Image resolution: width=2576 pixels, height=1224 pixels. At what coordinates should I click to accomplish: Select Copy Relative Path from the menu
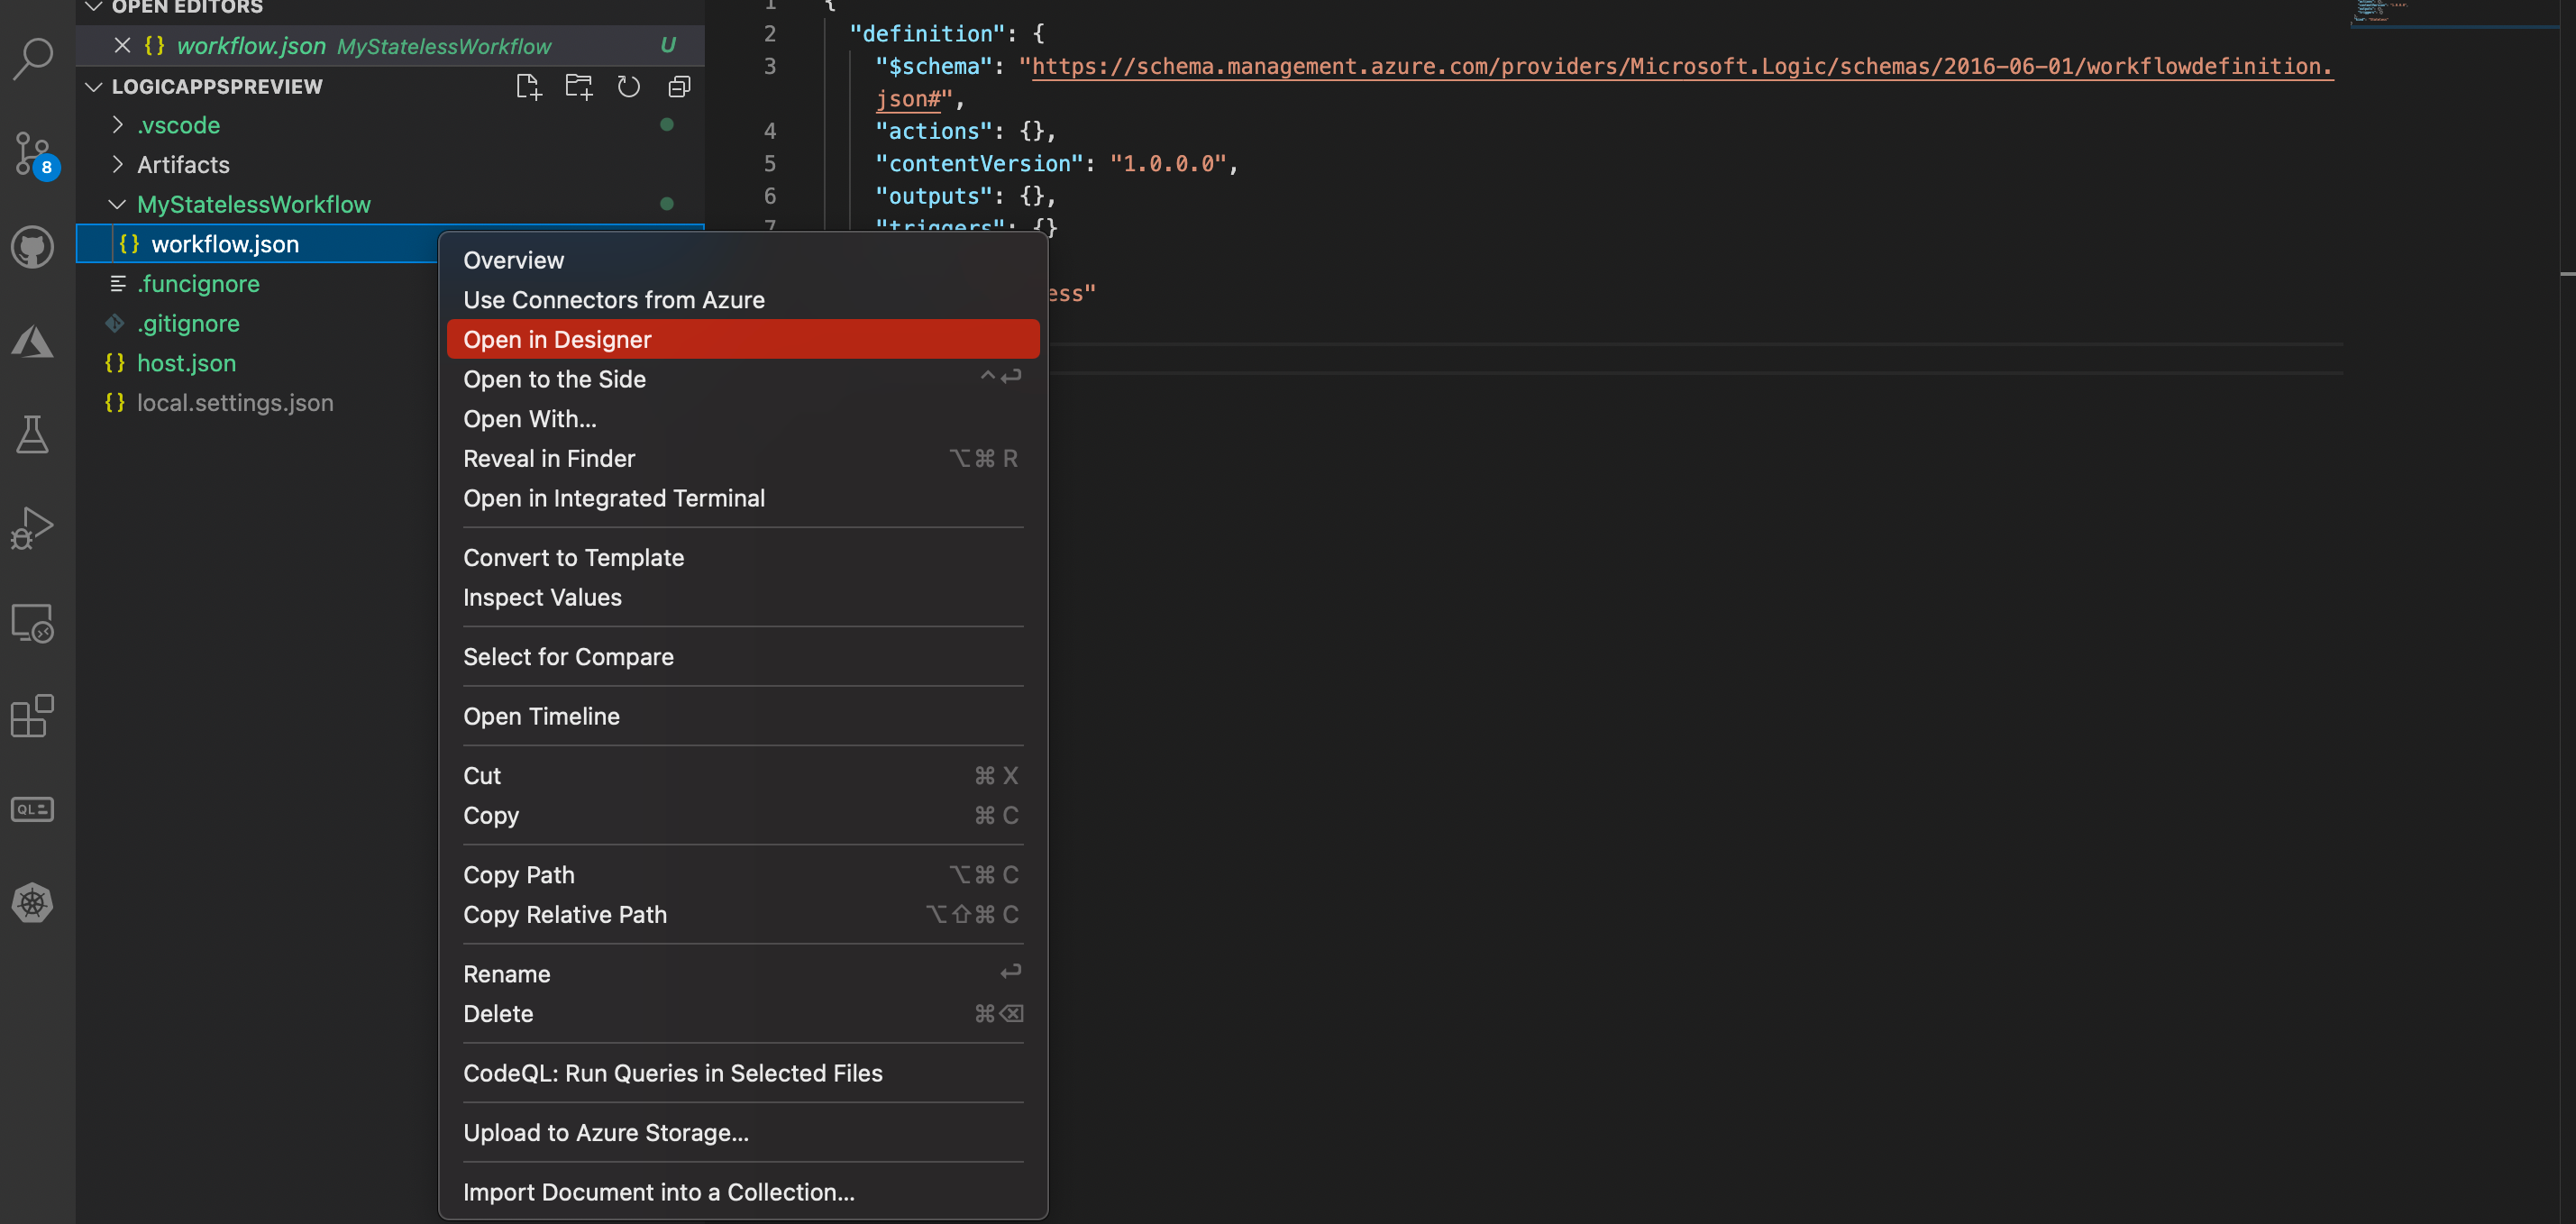[x=565, y=914]
